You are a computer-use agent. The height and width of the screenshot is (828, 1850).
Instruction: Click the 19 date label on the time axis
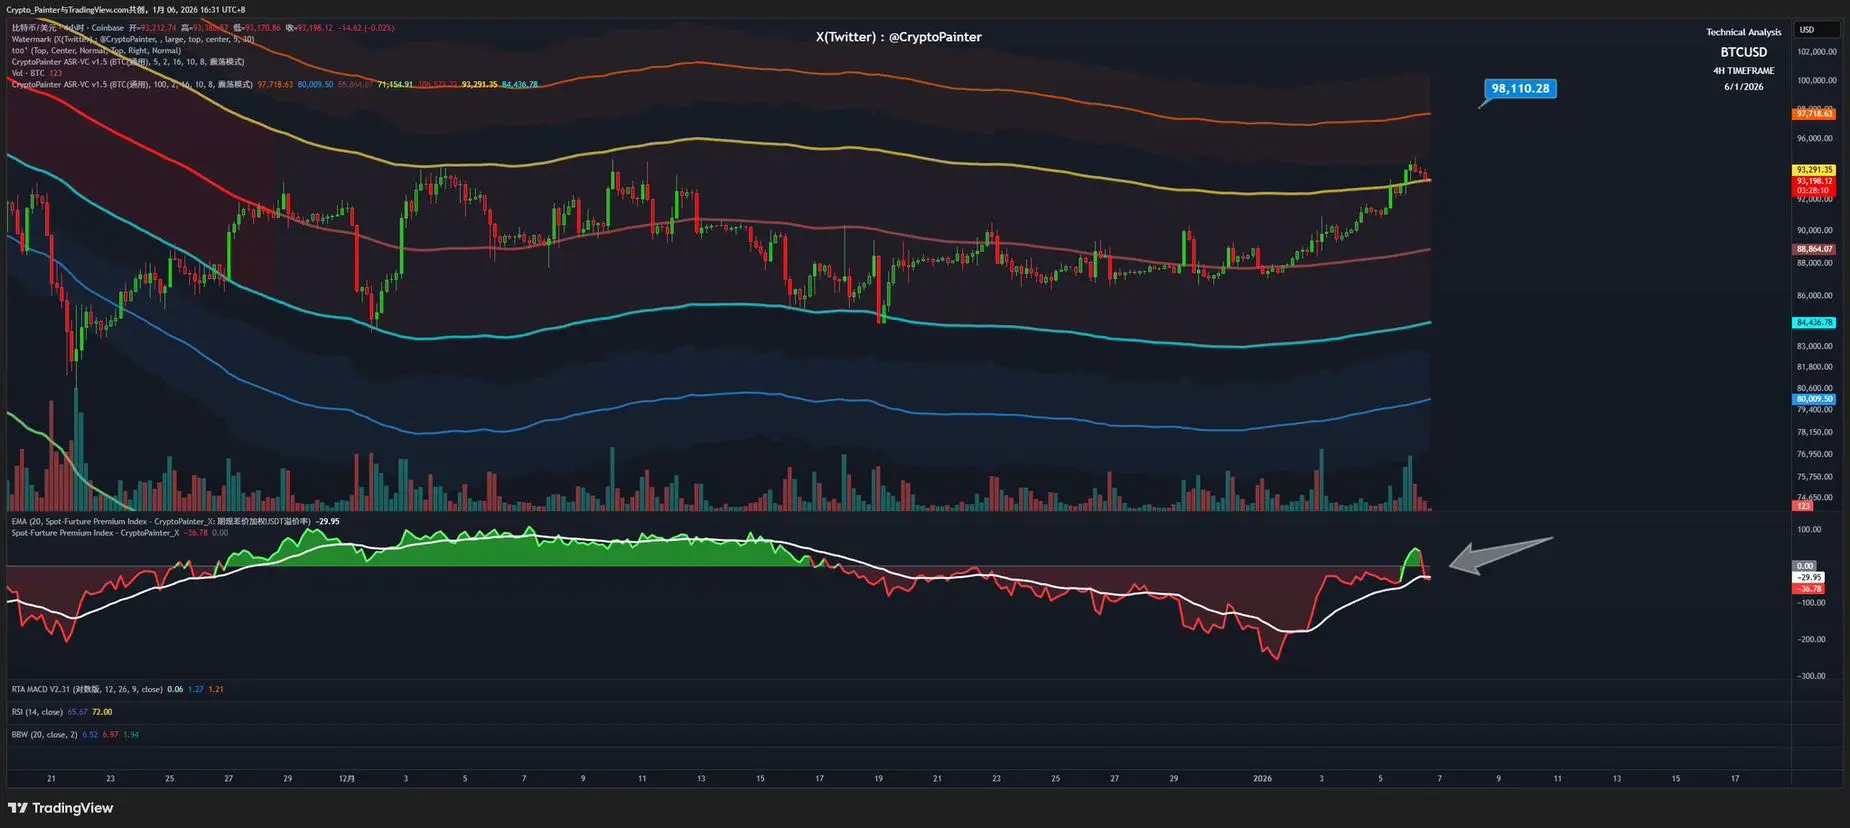[x=878, y=778]
